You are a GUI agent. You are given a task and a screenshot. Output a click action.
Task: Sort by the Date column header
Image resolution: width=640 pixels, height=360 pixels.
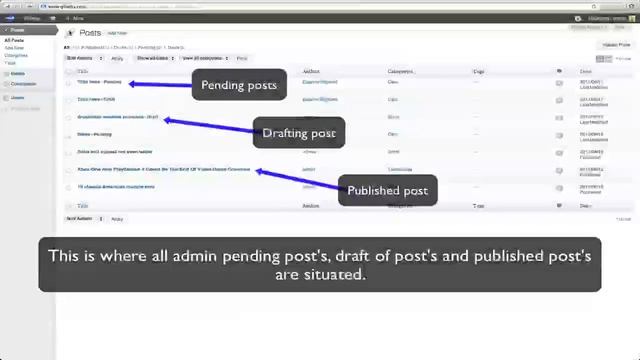pos(585,71)
